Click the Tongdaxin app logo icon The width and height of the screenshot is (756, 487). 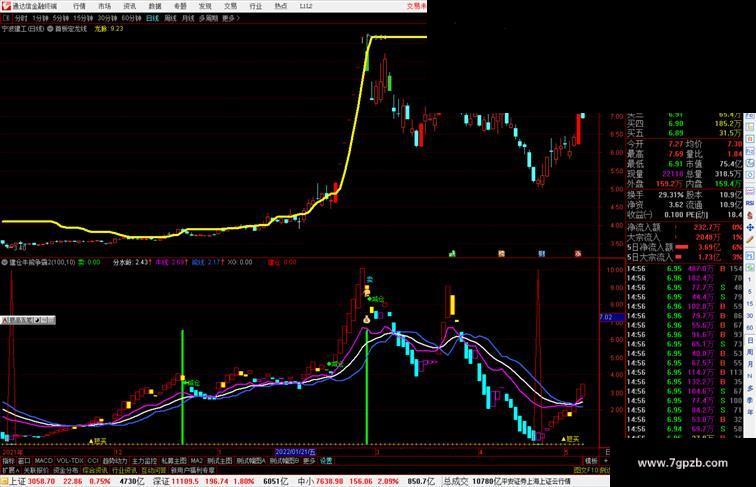(x=6, y=6)
